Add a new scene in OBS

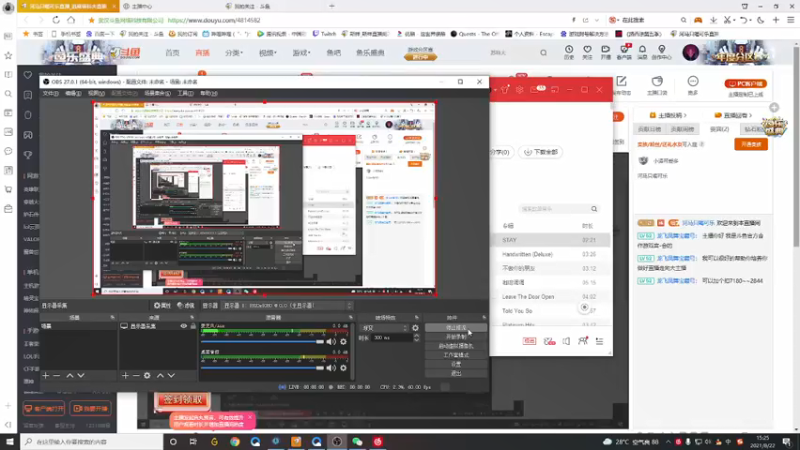click(x=45, y=376)
